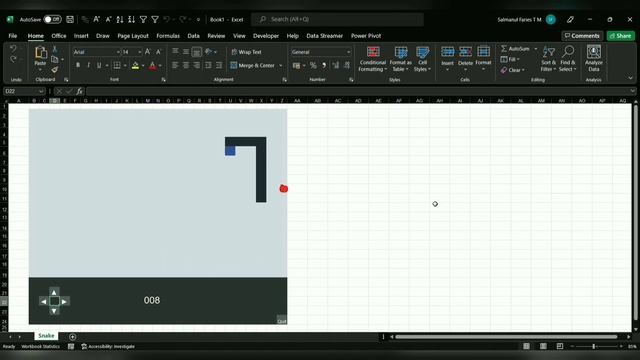Click the Borders icon
This screenshot has width=640, height=360.
point(117,65)
